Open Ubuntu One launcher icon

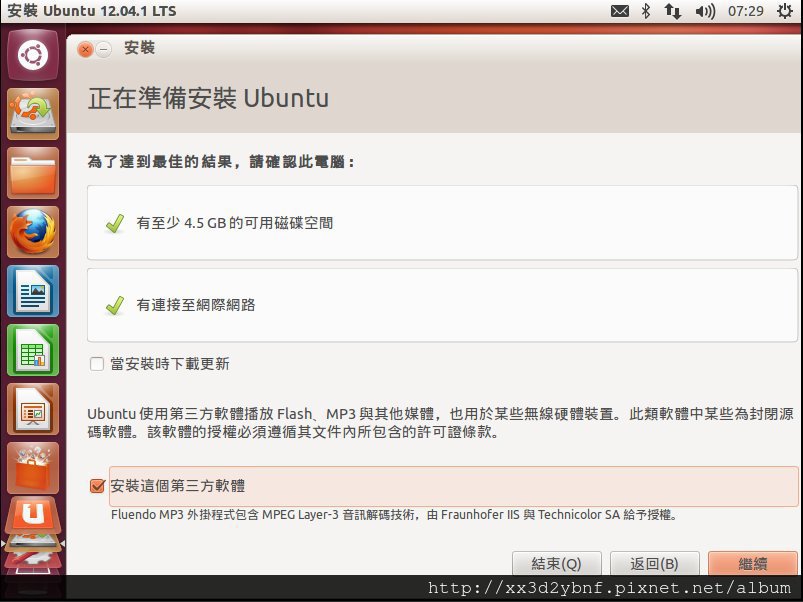point(33,516)
